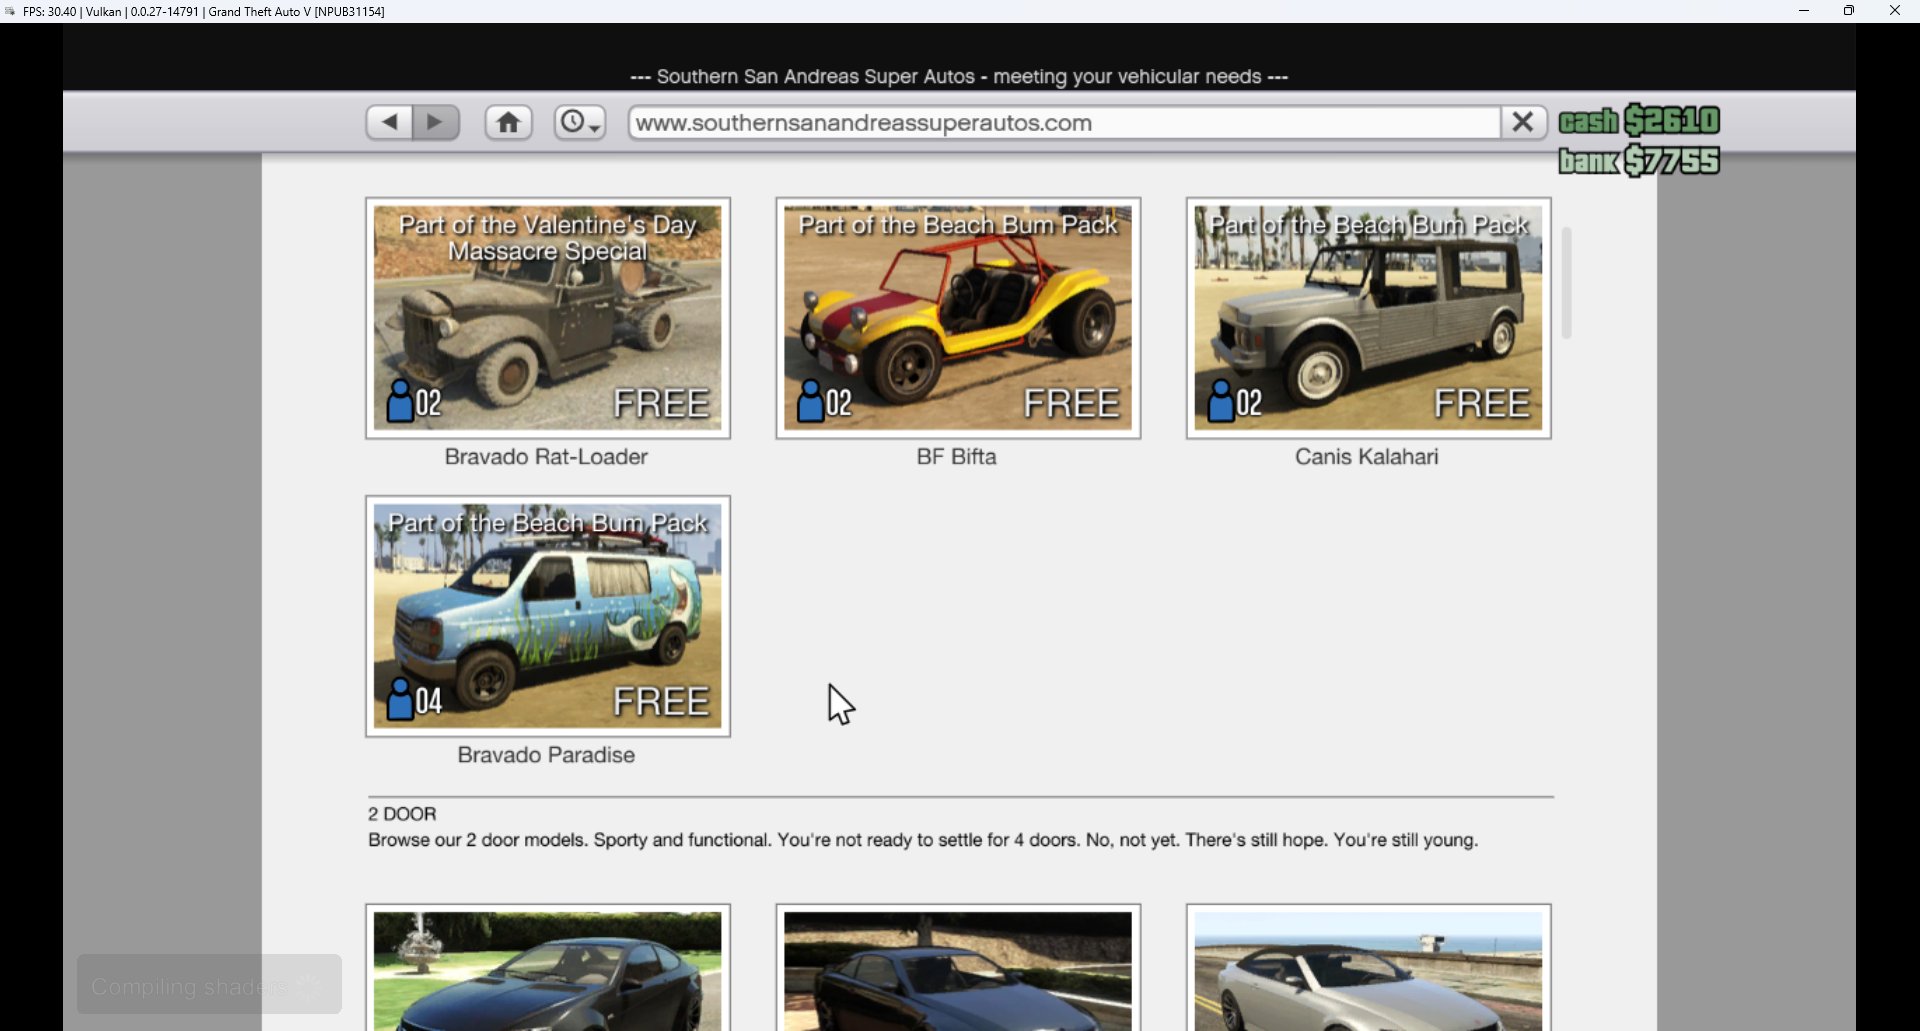Open the homepage via the home icon
The image size is (1920, 1031).
(508, 121)
